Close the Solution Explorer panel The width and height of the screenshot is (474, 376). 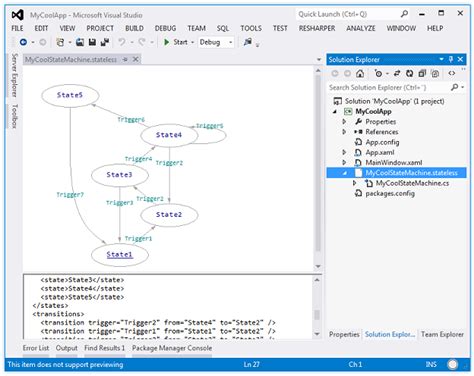click(460, 59)
